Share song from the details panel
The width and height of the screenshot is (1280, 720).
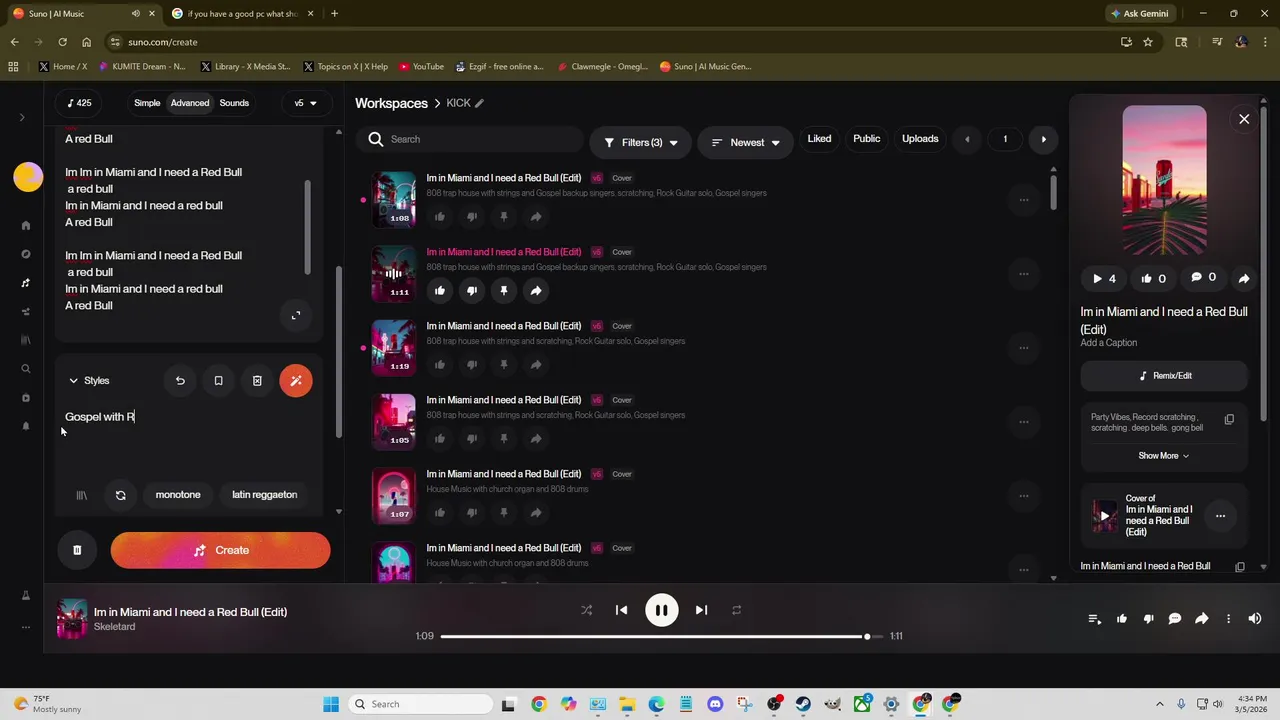point(1244,279)
